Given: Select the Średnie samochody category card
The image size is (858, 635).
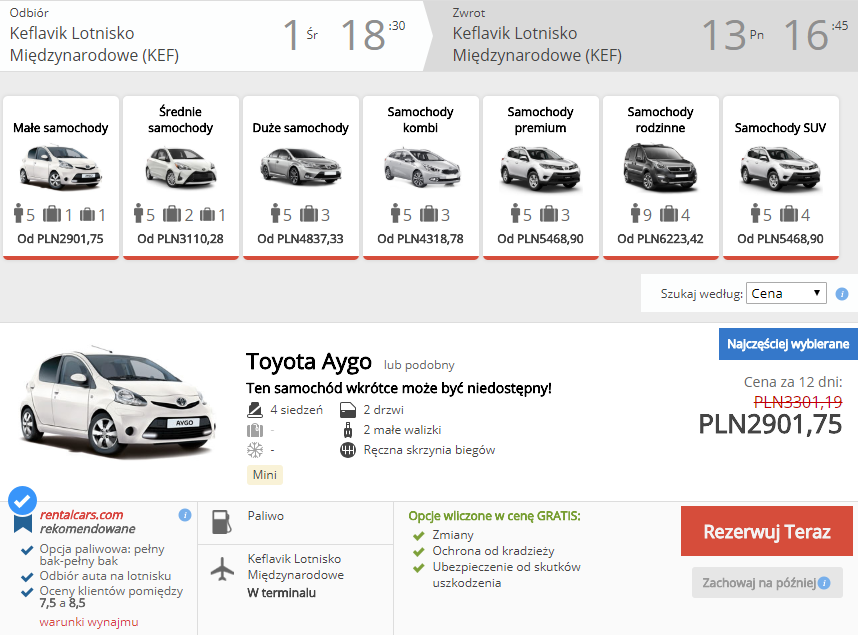Looking at the screenshot, I should (x=181, y=177).
